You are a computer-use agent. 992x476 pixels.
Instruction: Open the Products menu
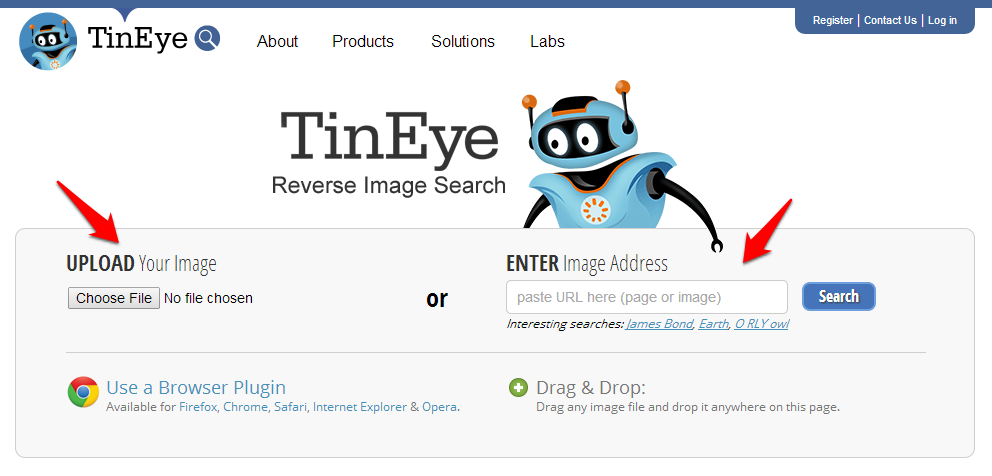point(363,42)
